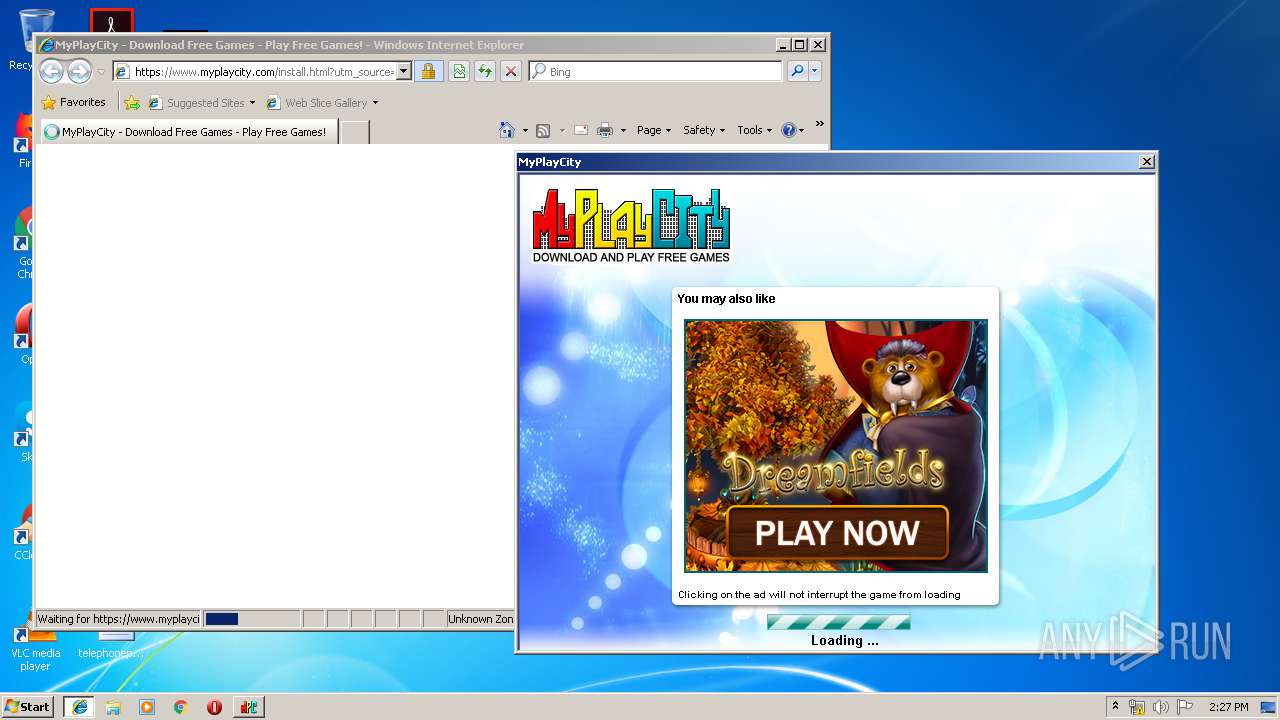This screenshot has height=720, width=1280.
Task: Add to Favorites bar icon
Action: click(x=132, y=102)
